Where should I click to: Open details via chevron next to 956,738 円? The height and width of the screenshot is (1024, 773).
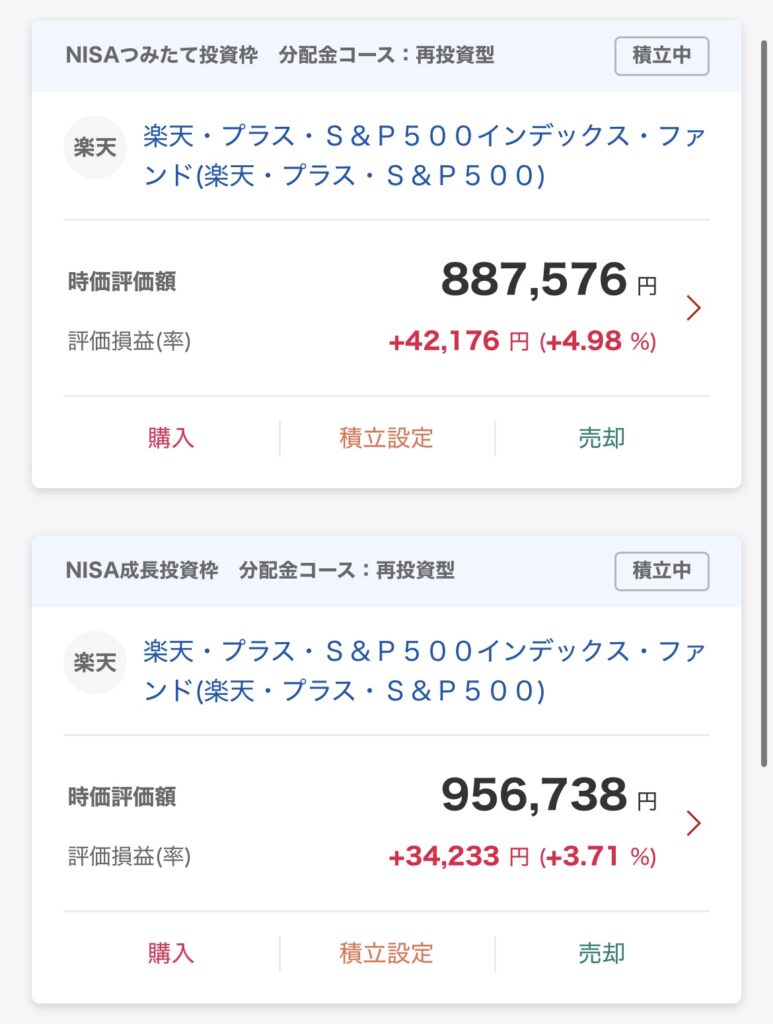pyautogui.click(x=693, y=823)
